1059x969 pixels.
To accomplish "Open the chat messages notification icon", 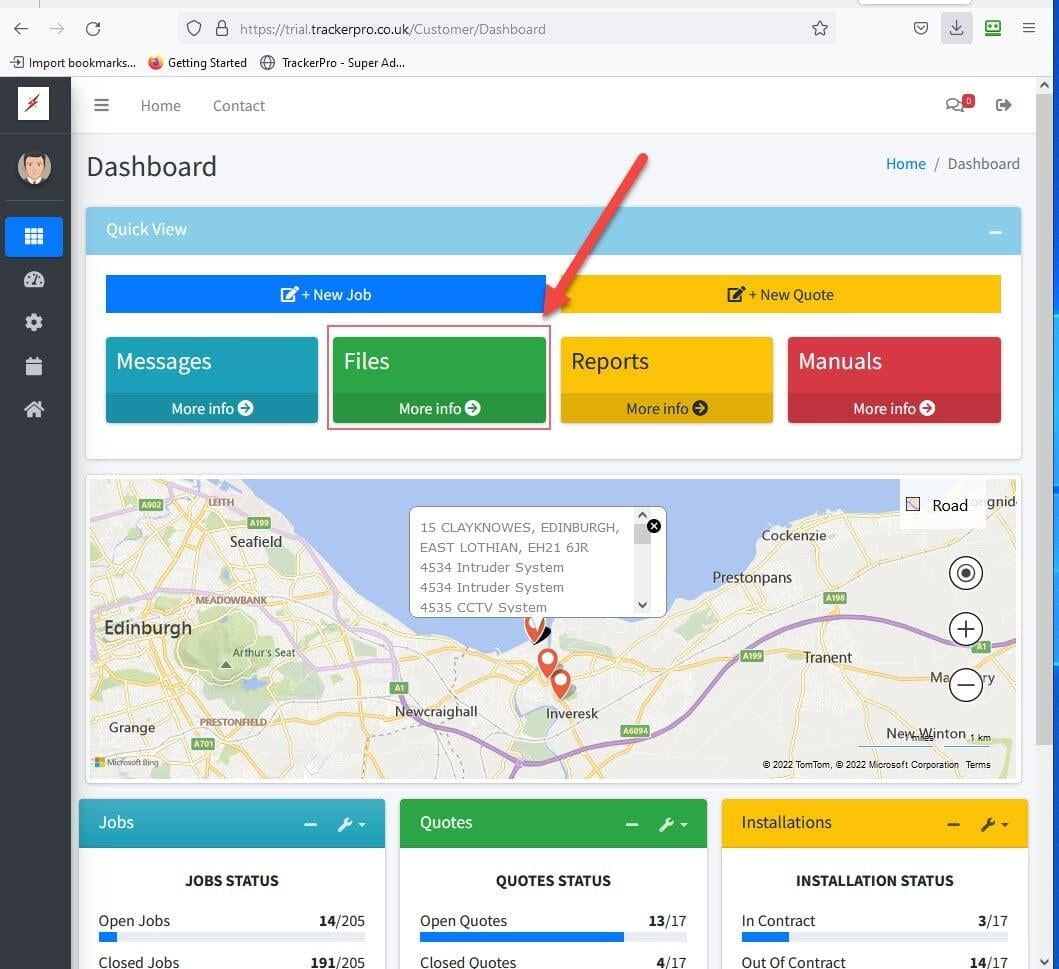I will 956,105.
